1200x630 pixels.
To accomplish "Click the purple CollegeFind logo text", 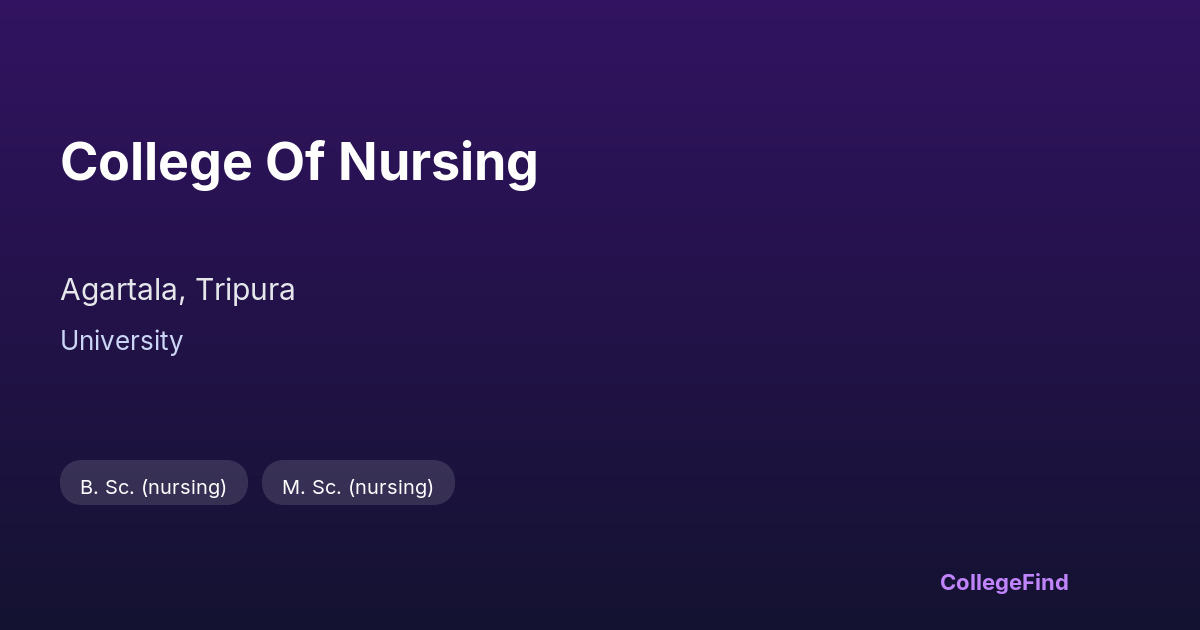I will (1004, 582).
